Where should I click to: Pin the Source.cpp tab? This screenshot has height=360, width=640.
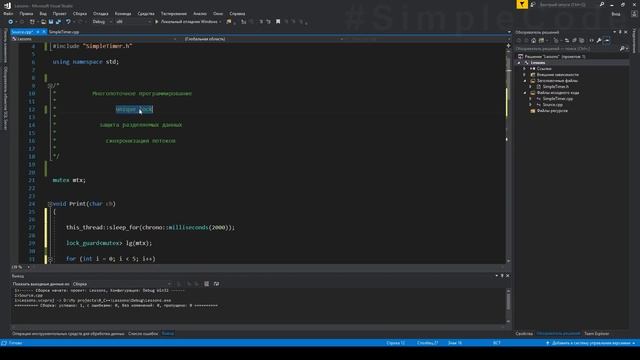[x=38, y=32]
